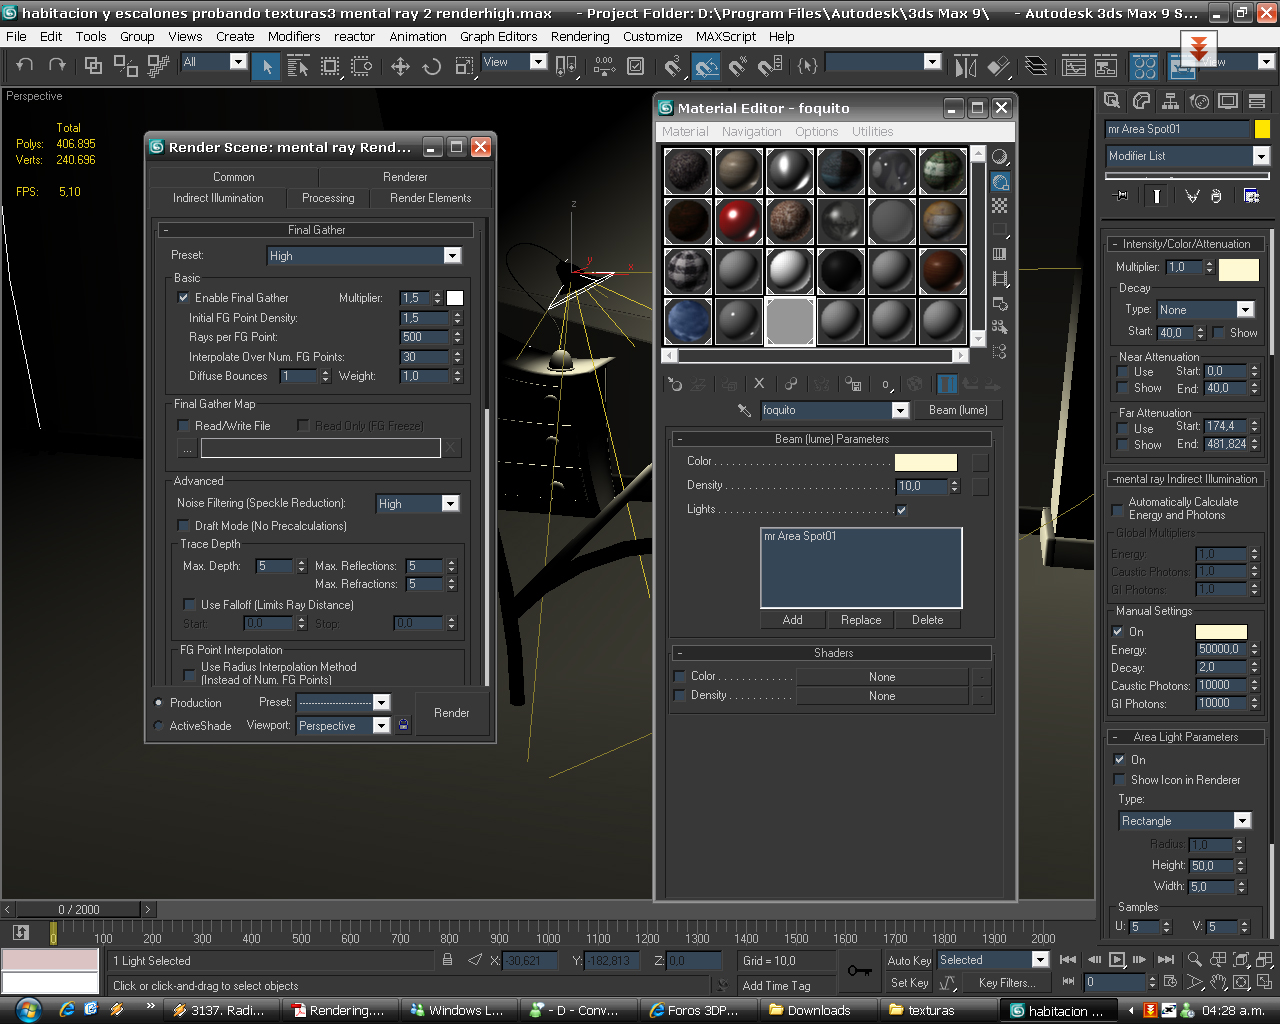
Task: Check Automatically Calculate Energy and Photons
Action: [1119, 510]
